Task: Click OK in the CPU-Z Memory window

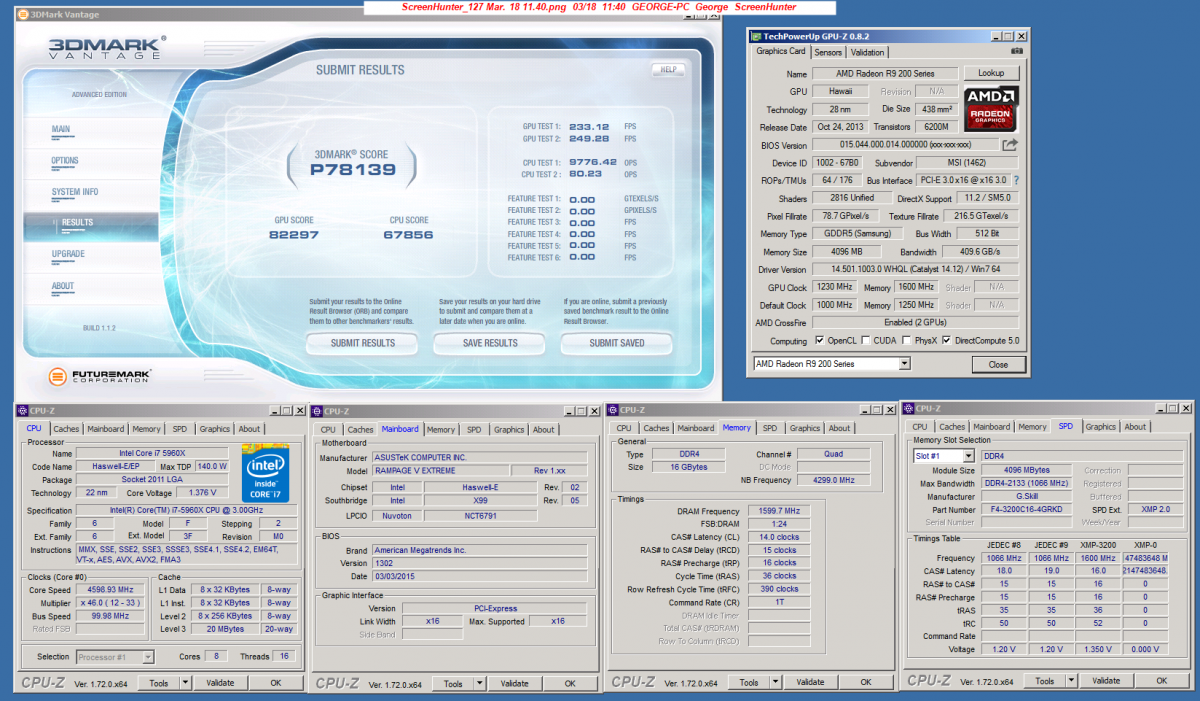Action: (x=865, y=682)
